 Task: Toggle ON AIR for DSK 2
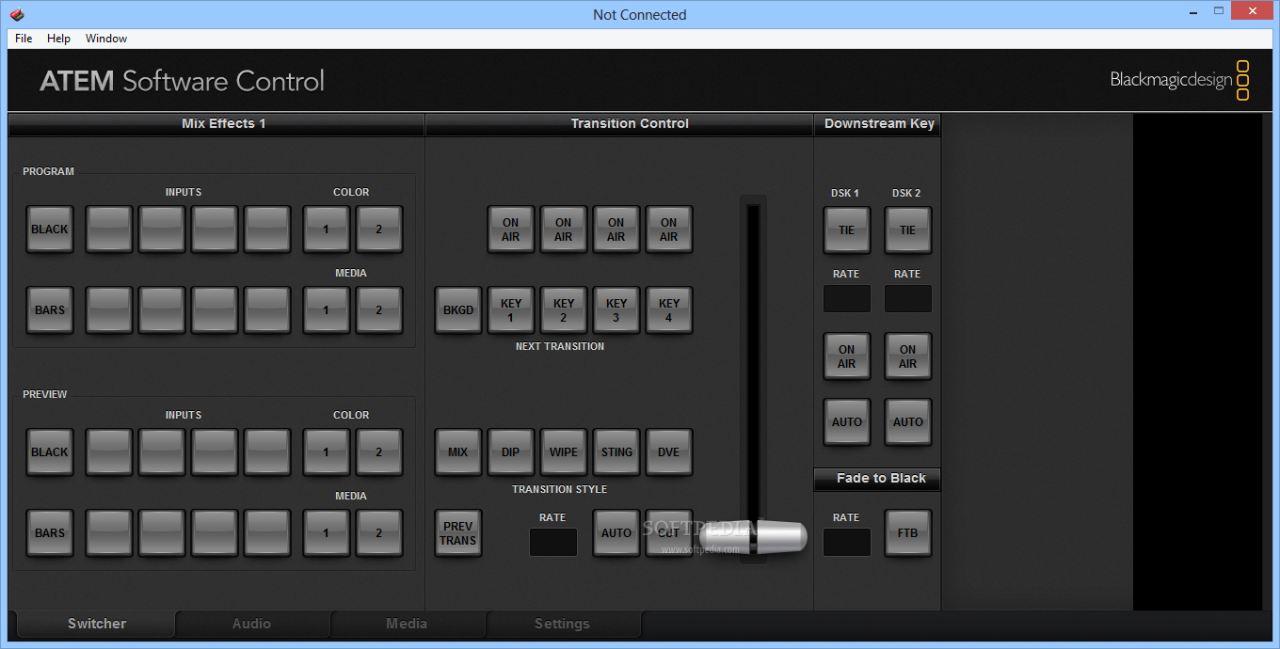click(908, 356)
